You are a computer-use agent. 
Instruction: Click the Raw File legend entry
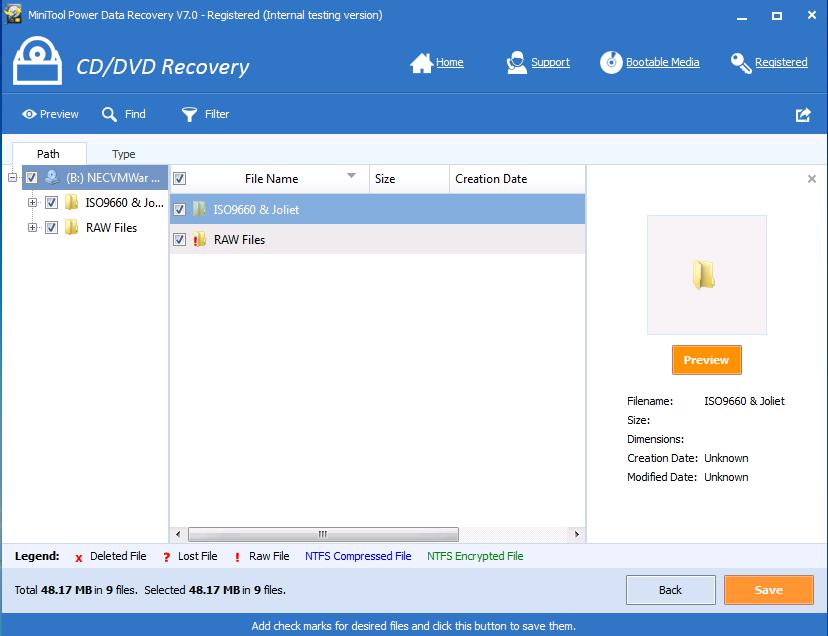point(262,556)
